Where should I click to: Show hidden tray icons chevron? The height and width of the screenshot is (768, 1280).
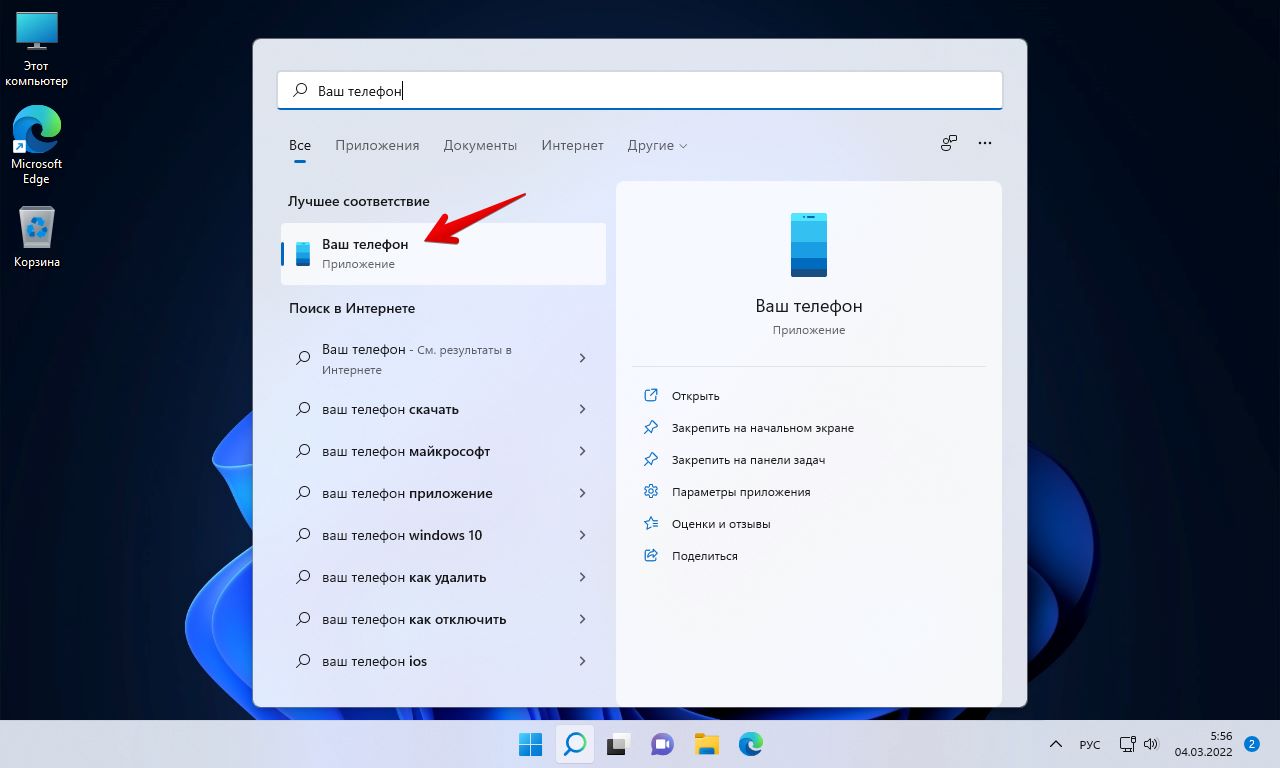coord(1055,744)
